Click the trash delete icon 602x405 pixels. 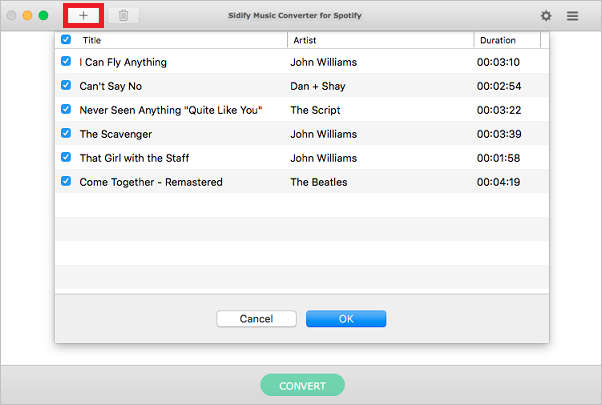(123, 16)
